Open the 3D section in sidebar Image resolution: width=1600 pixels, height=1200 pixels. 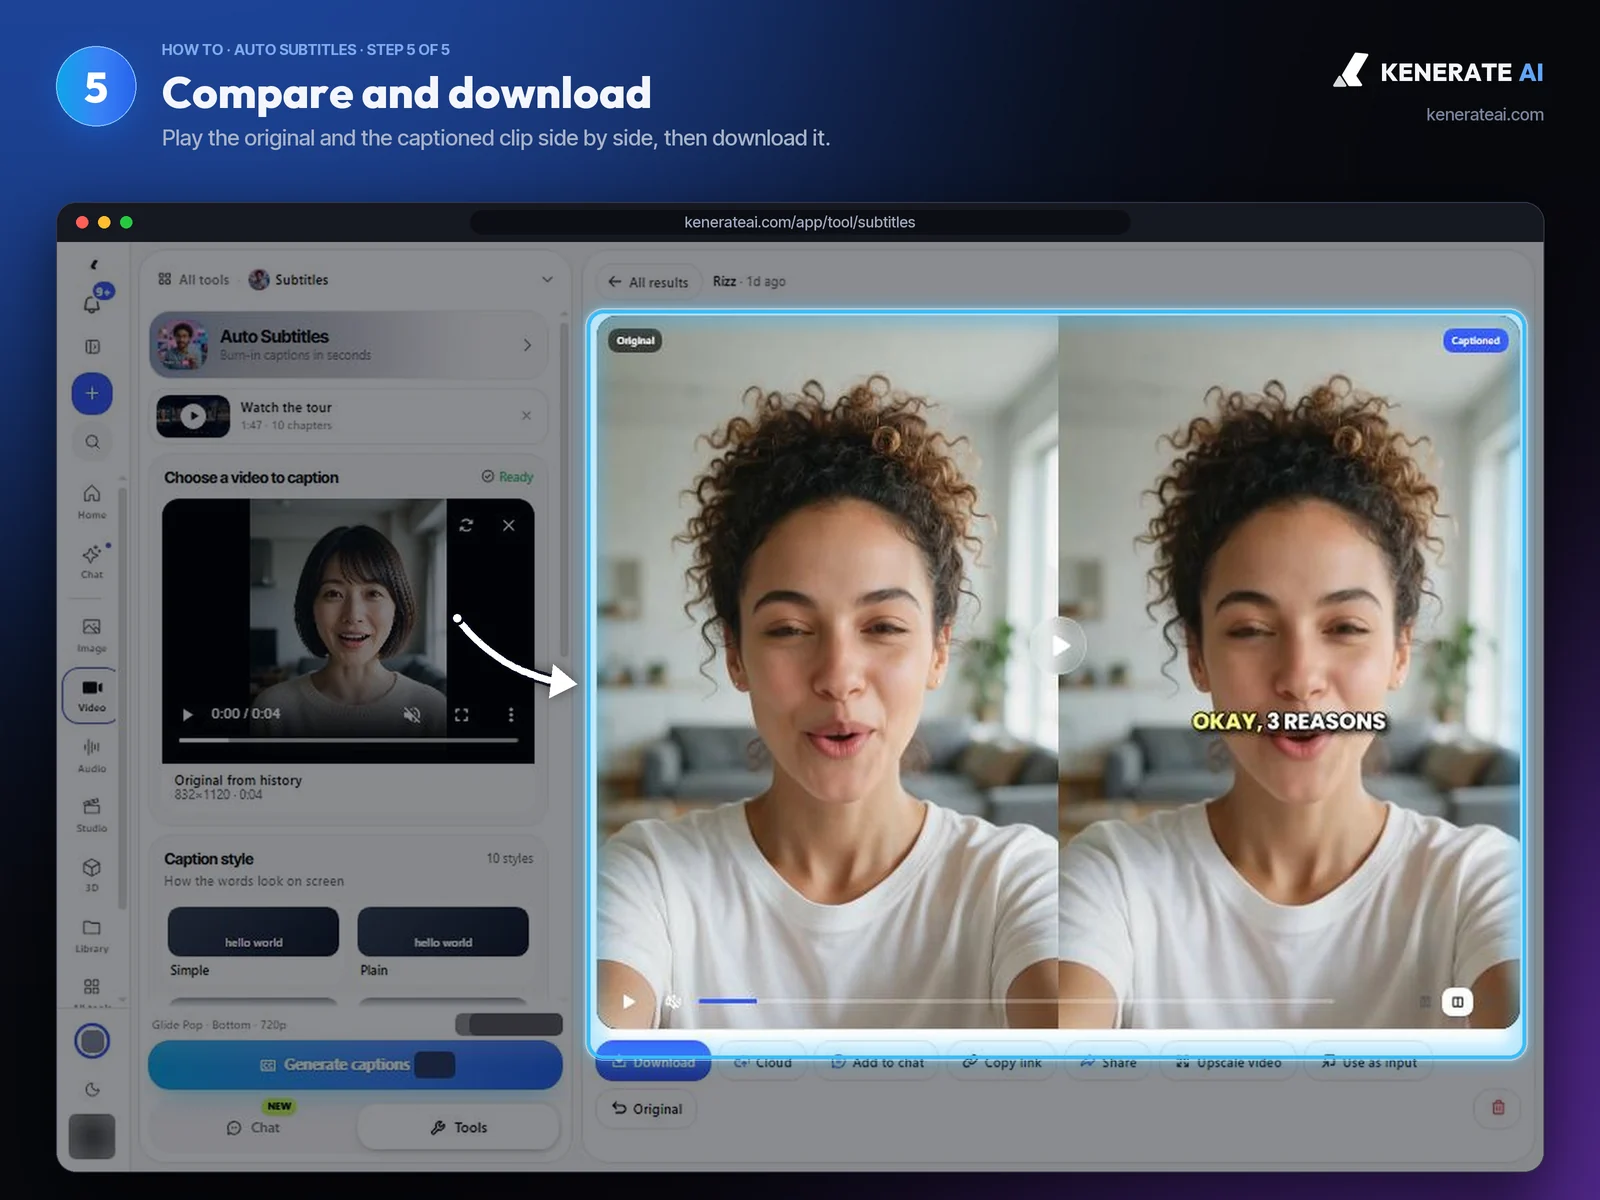92,875
